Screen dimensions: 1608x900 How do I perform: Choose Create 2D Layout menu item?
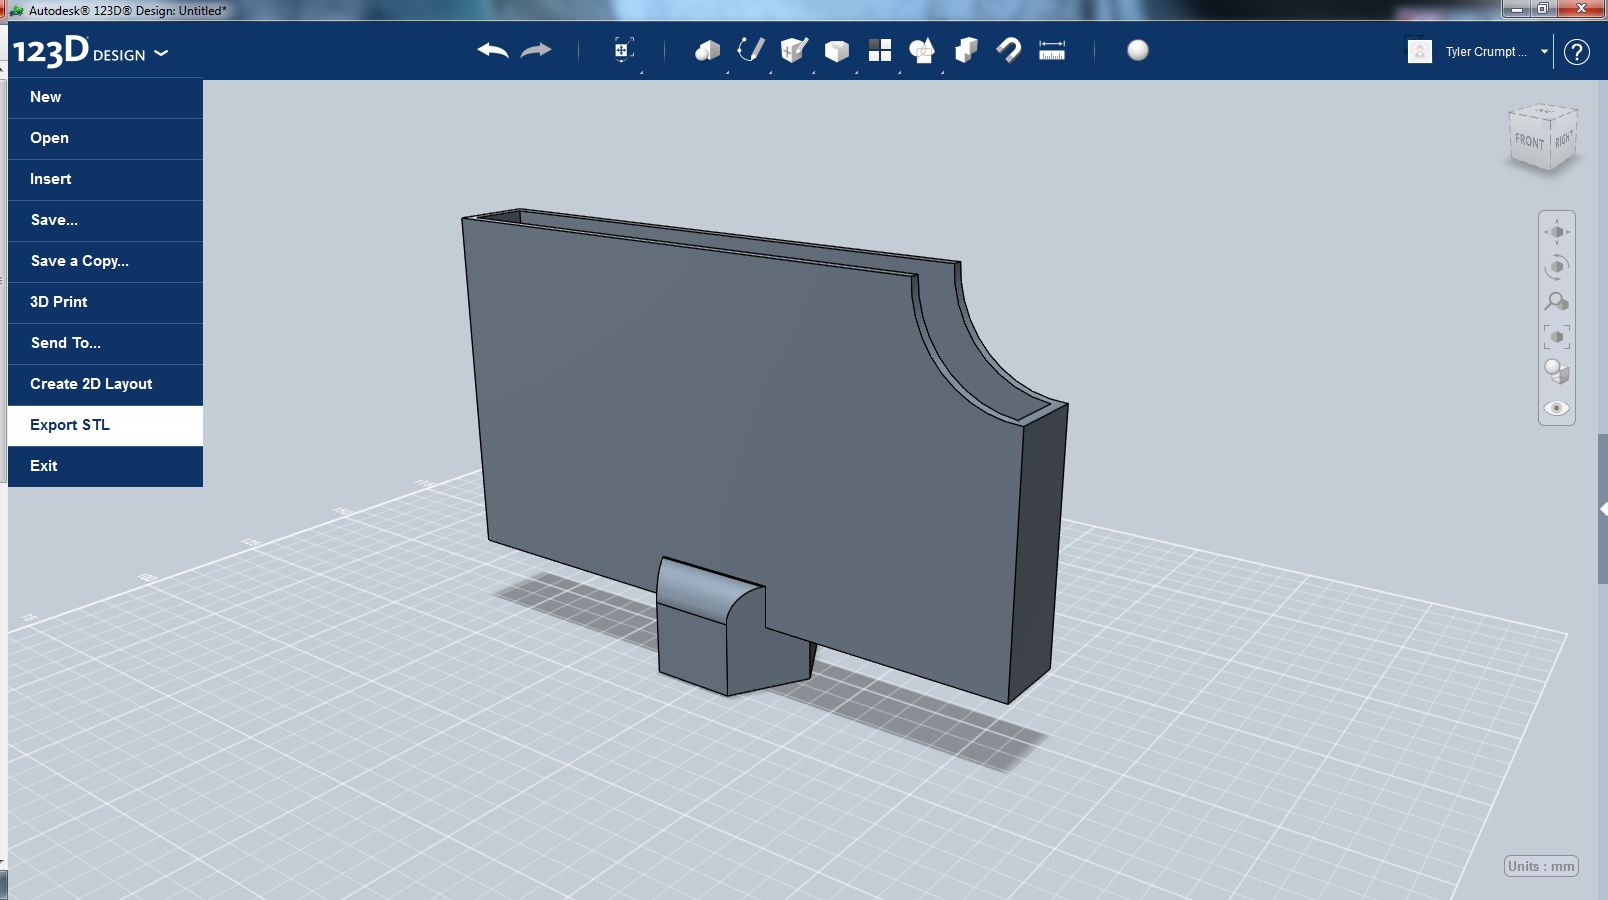pyautogui.click(x=105, y=385)
